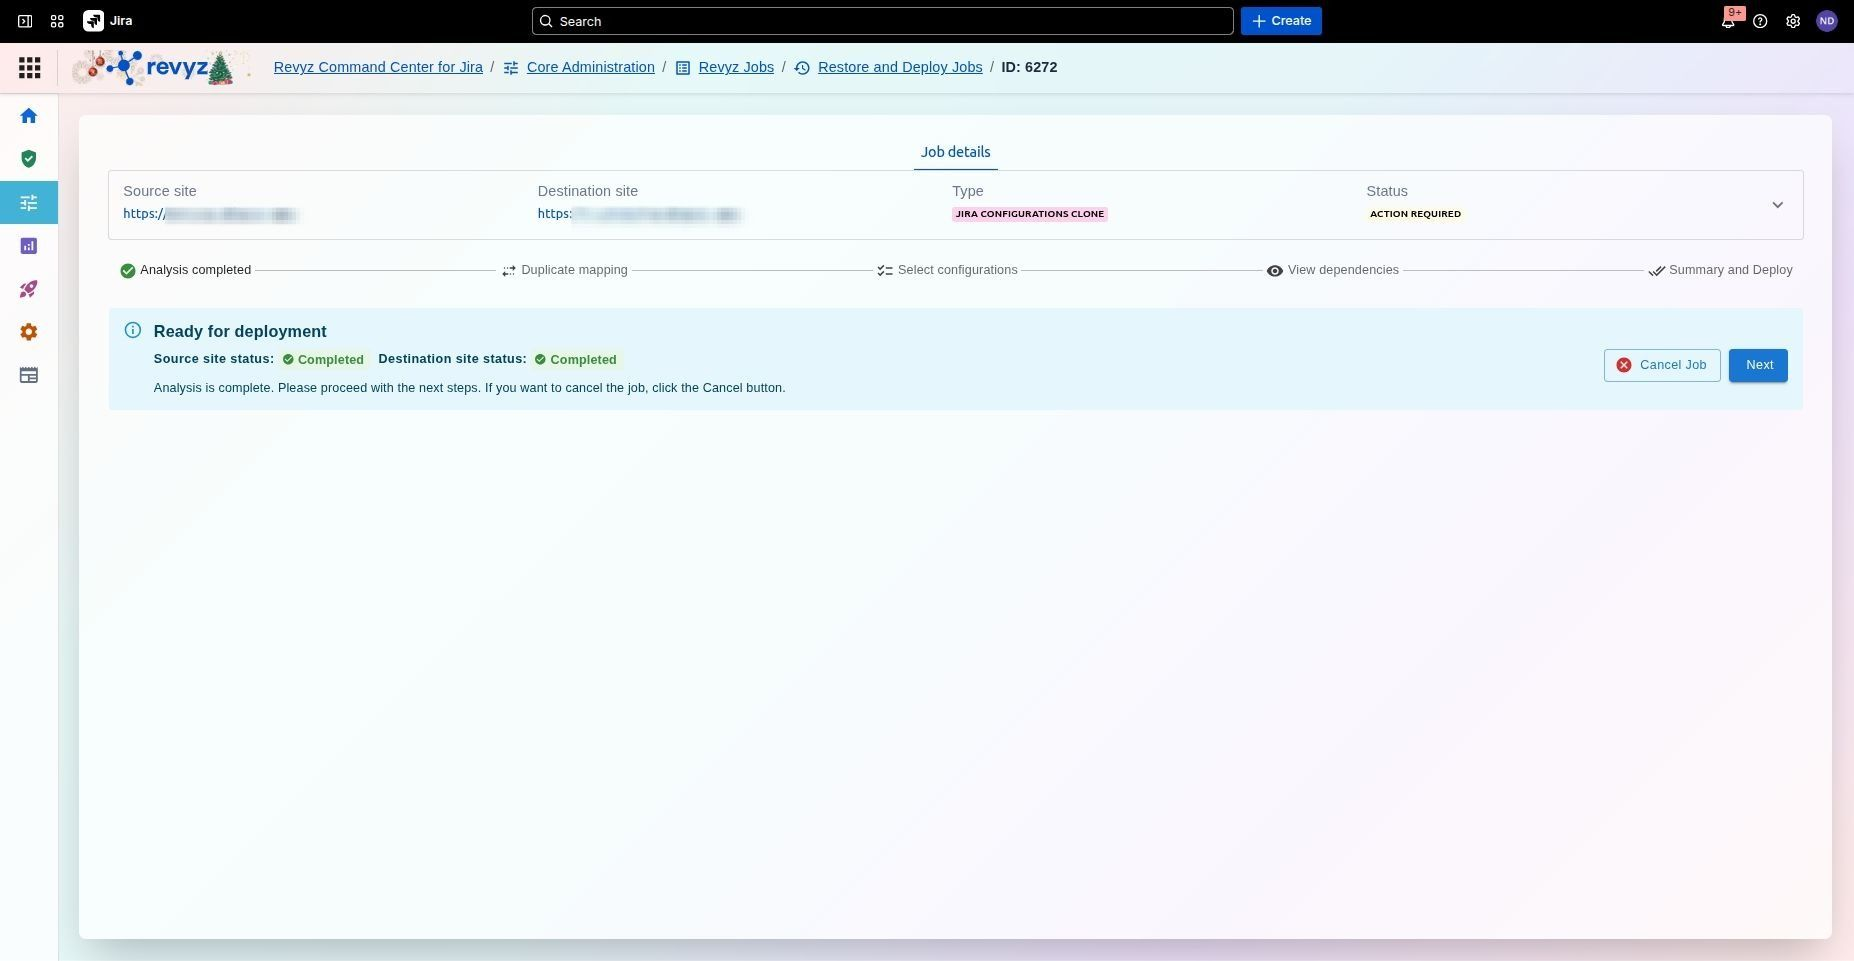Screen dimensions: 1854x961
Task: Go to Duplicate mapping step
Action: click(x=565, y=270)
